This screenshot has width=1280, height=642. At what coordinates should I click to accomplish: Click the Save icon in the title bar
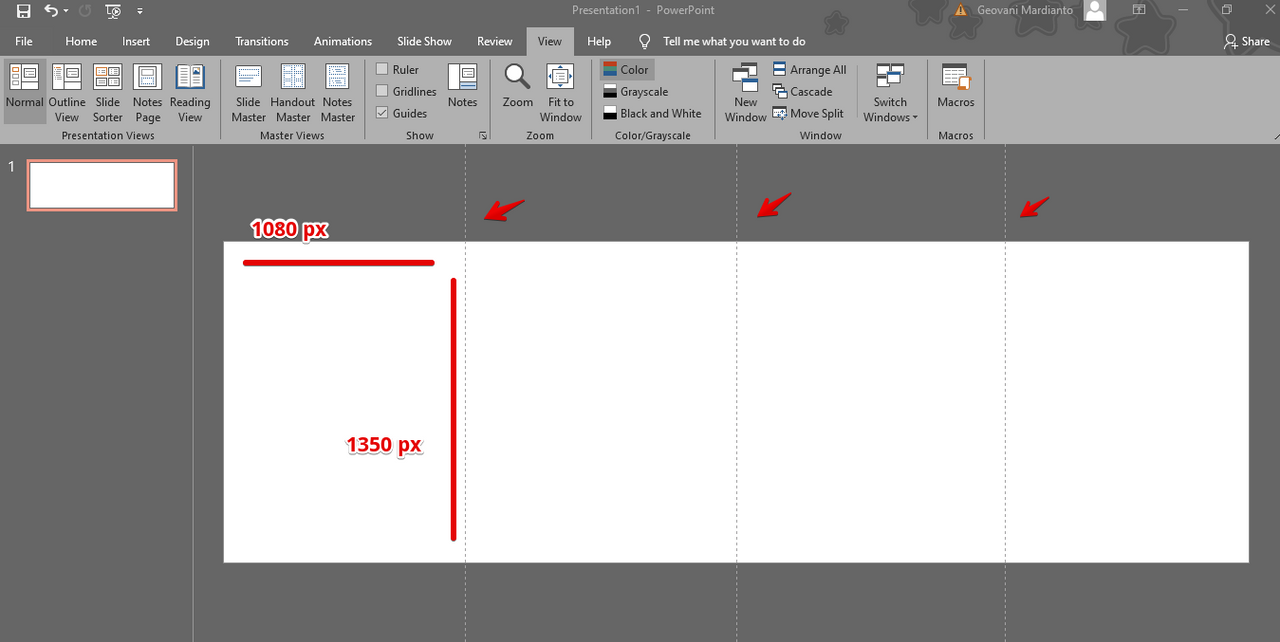coord(23,11)
